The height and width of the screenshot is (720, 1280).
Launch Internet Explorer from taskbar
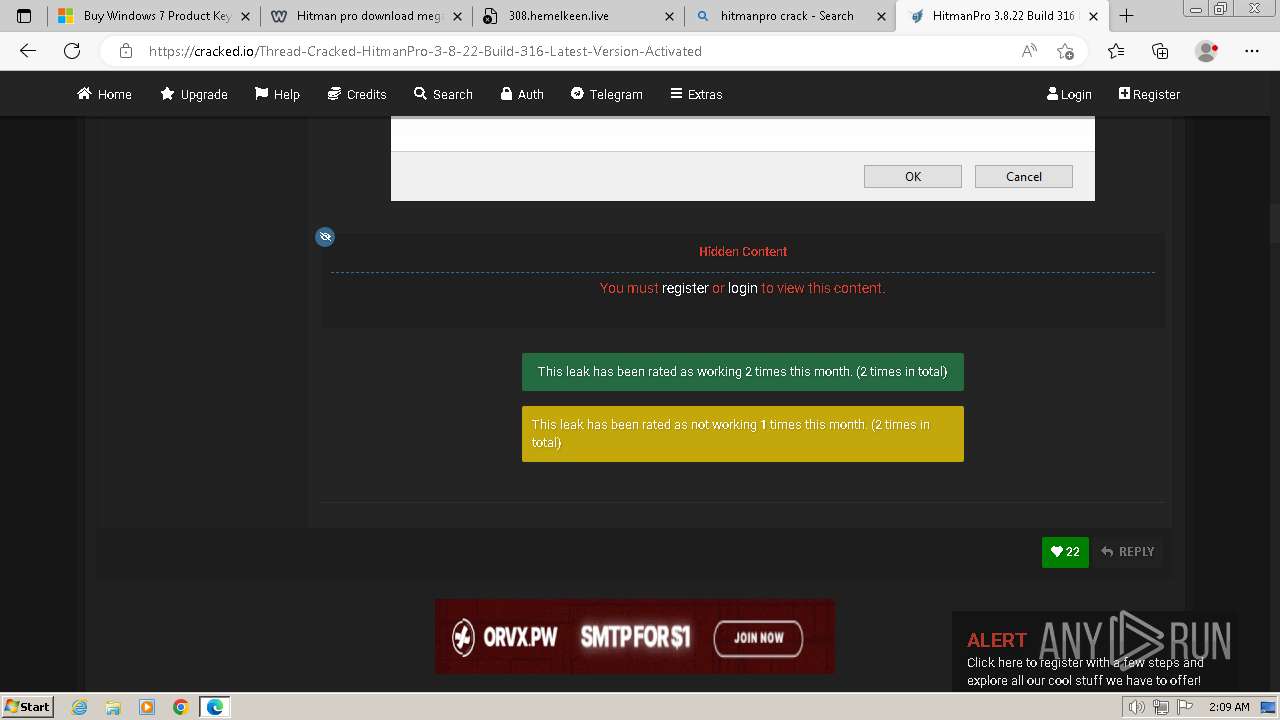79,707
